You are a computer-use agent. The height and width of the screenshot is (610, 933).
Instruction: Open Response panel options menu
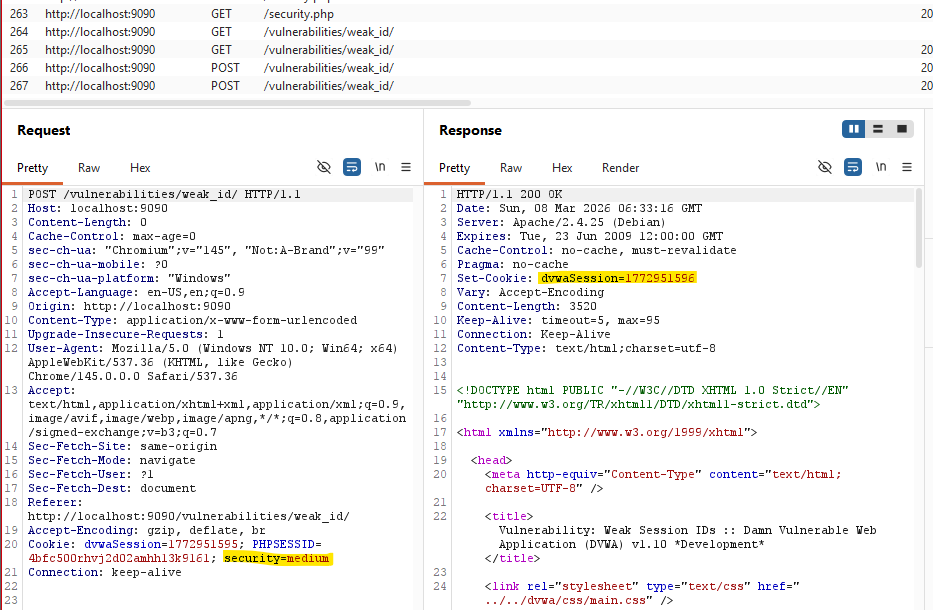(907, 167)
